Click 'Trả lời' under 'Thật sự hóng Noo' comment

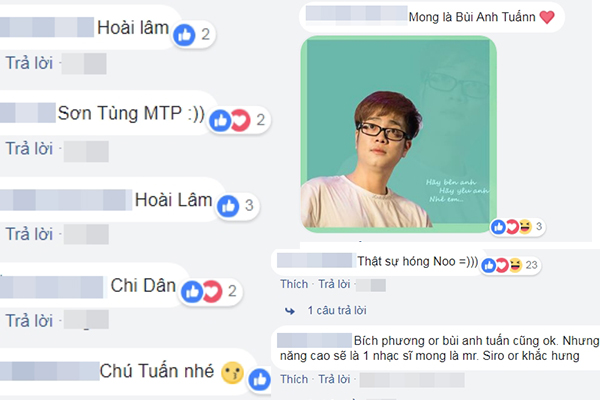click(334, 284)
